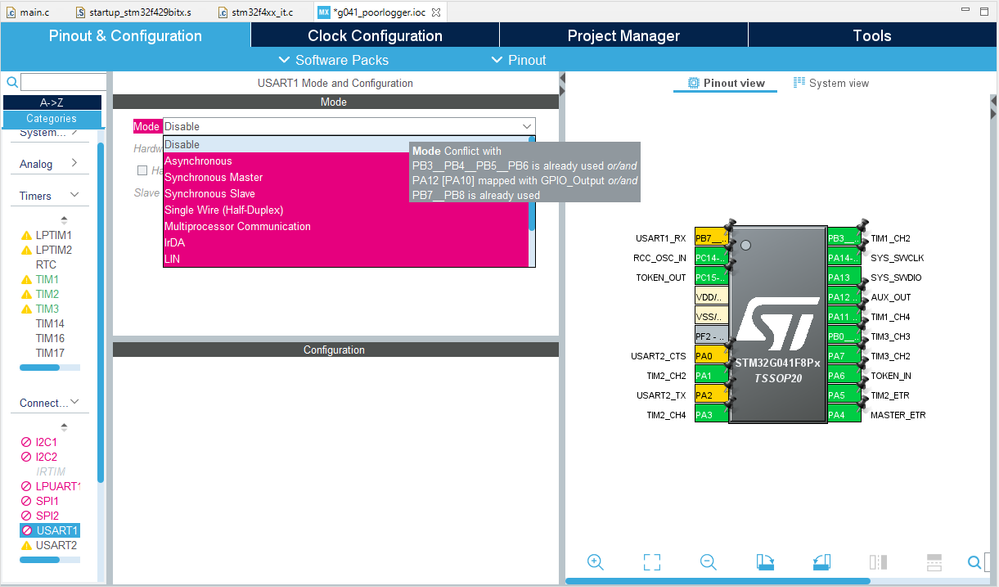Click the peripheral search input field
Viewport: 999px width, 587px height.
point(63,82)
